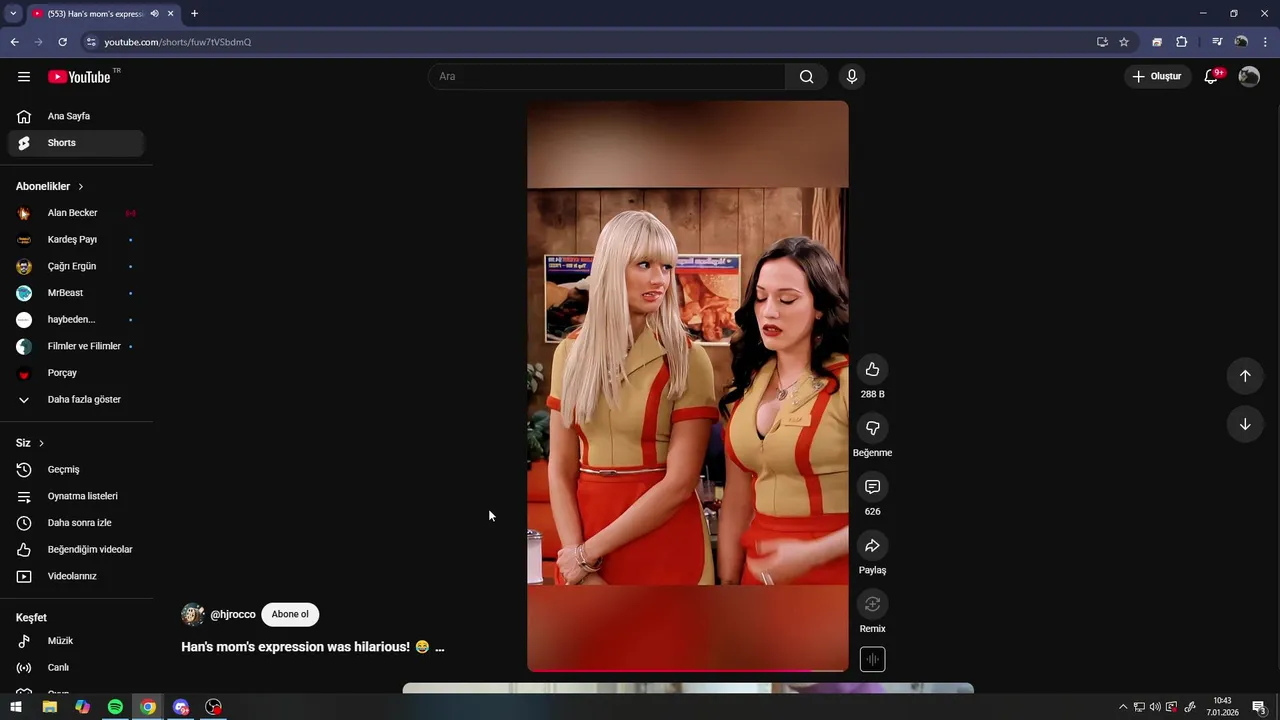Open Daha sonra izle list
The height and width of the screenshot is (720, 1280).
(x=76, y=523)
